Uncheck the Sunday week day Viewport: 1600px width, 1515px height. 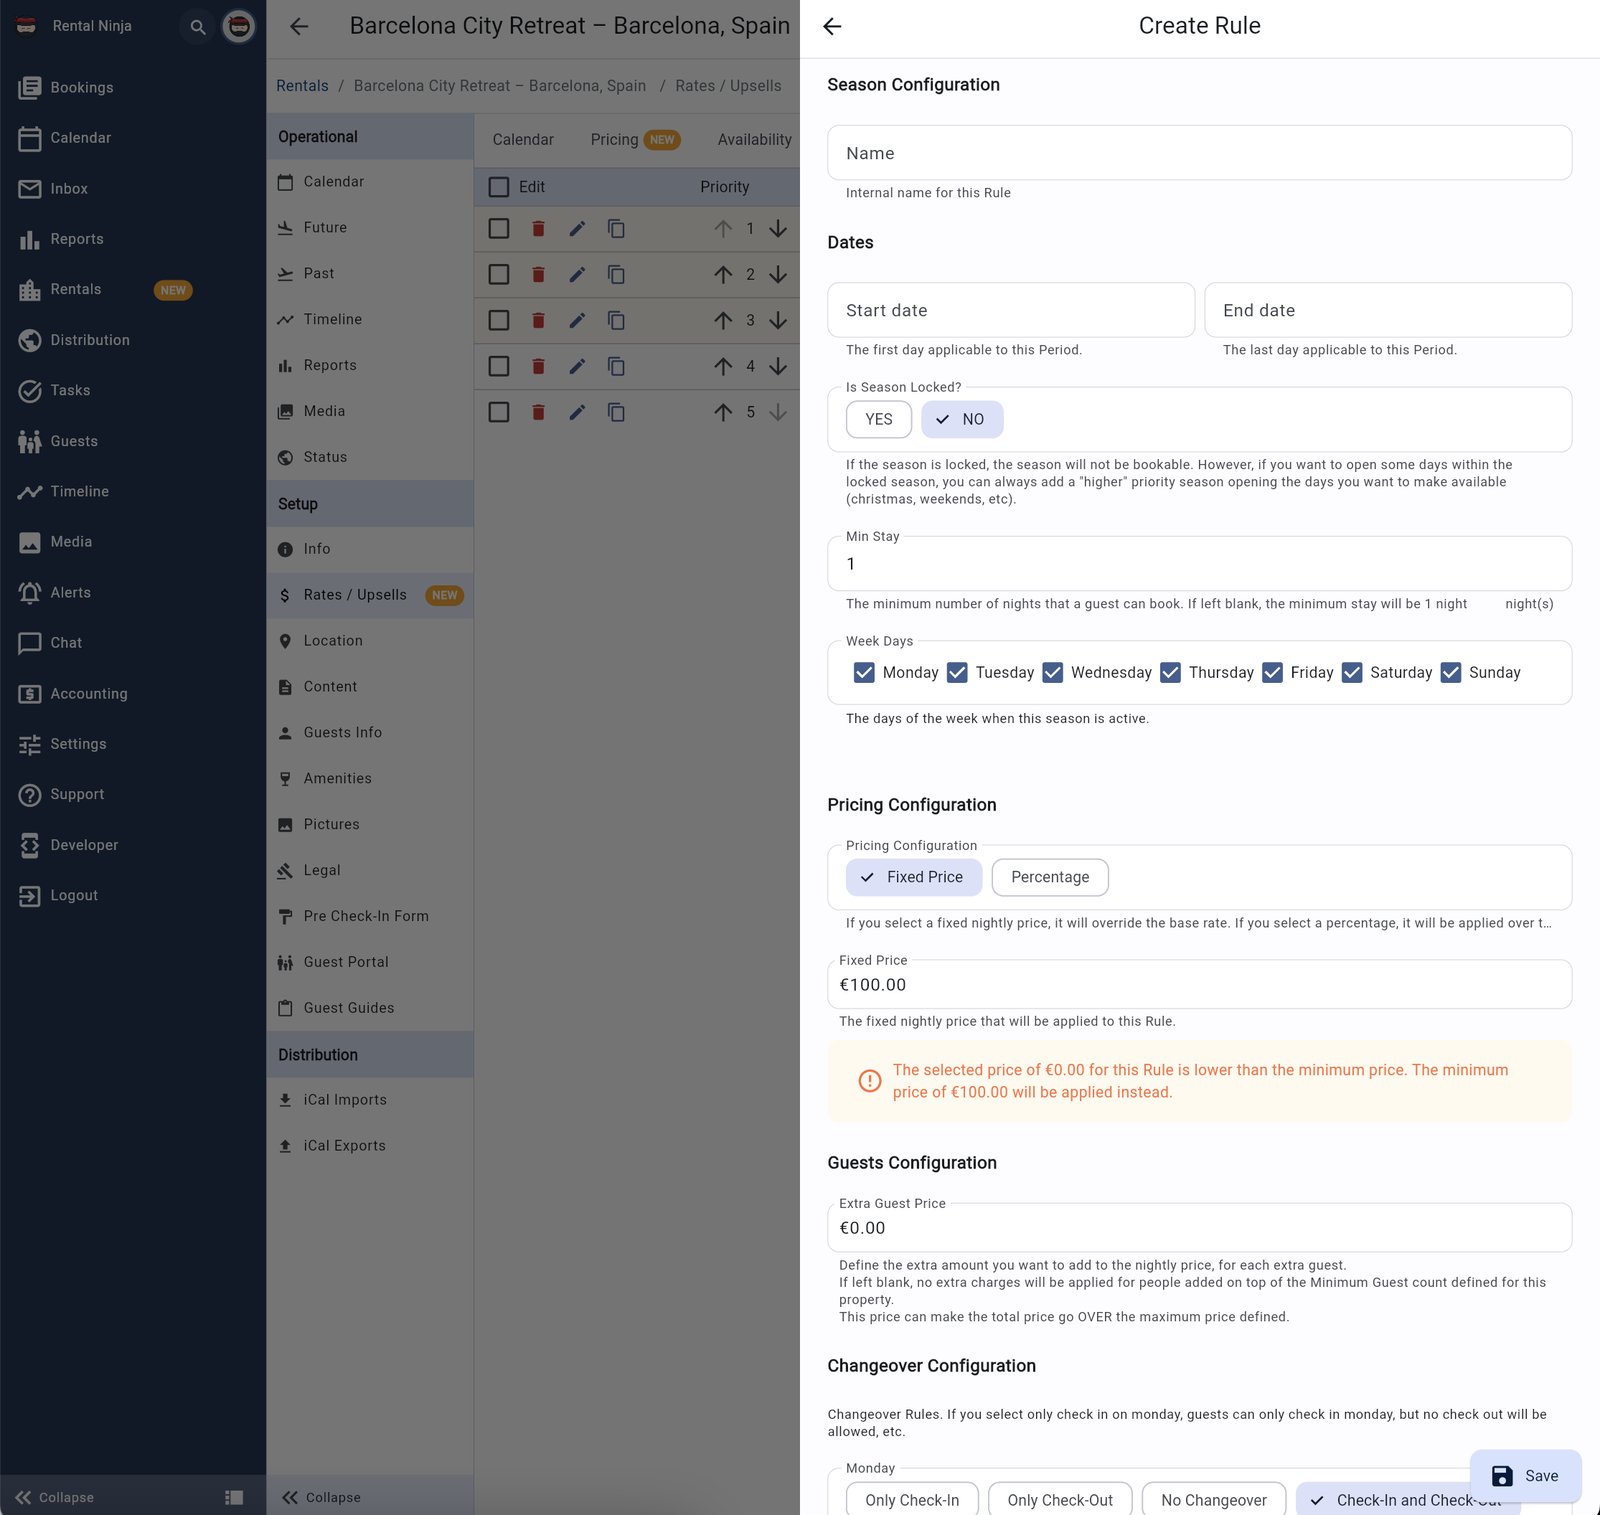1451,672
